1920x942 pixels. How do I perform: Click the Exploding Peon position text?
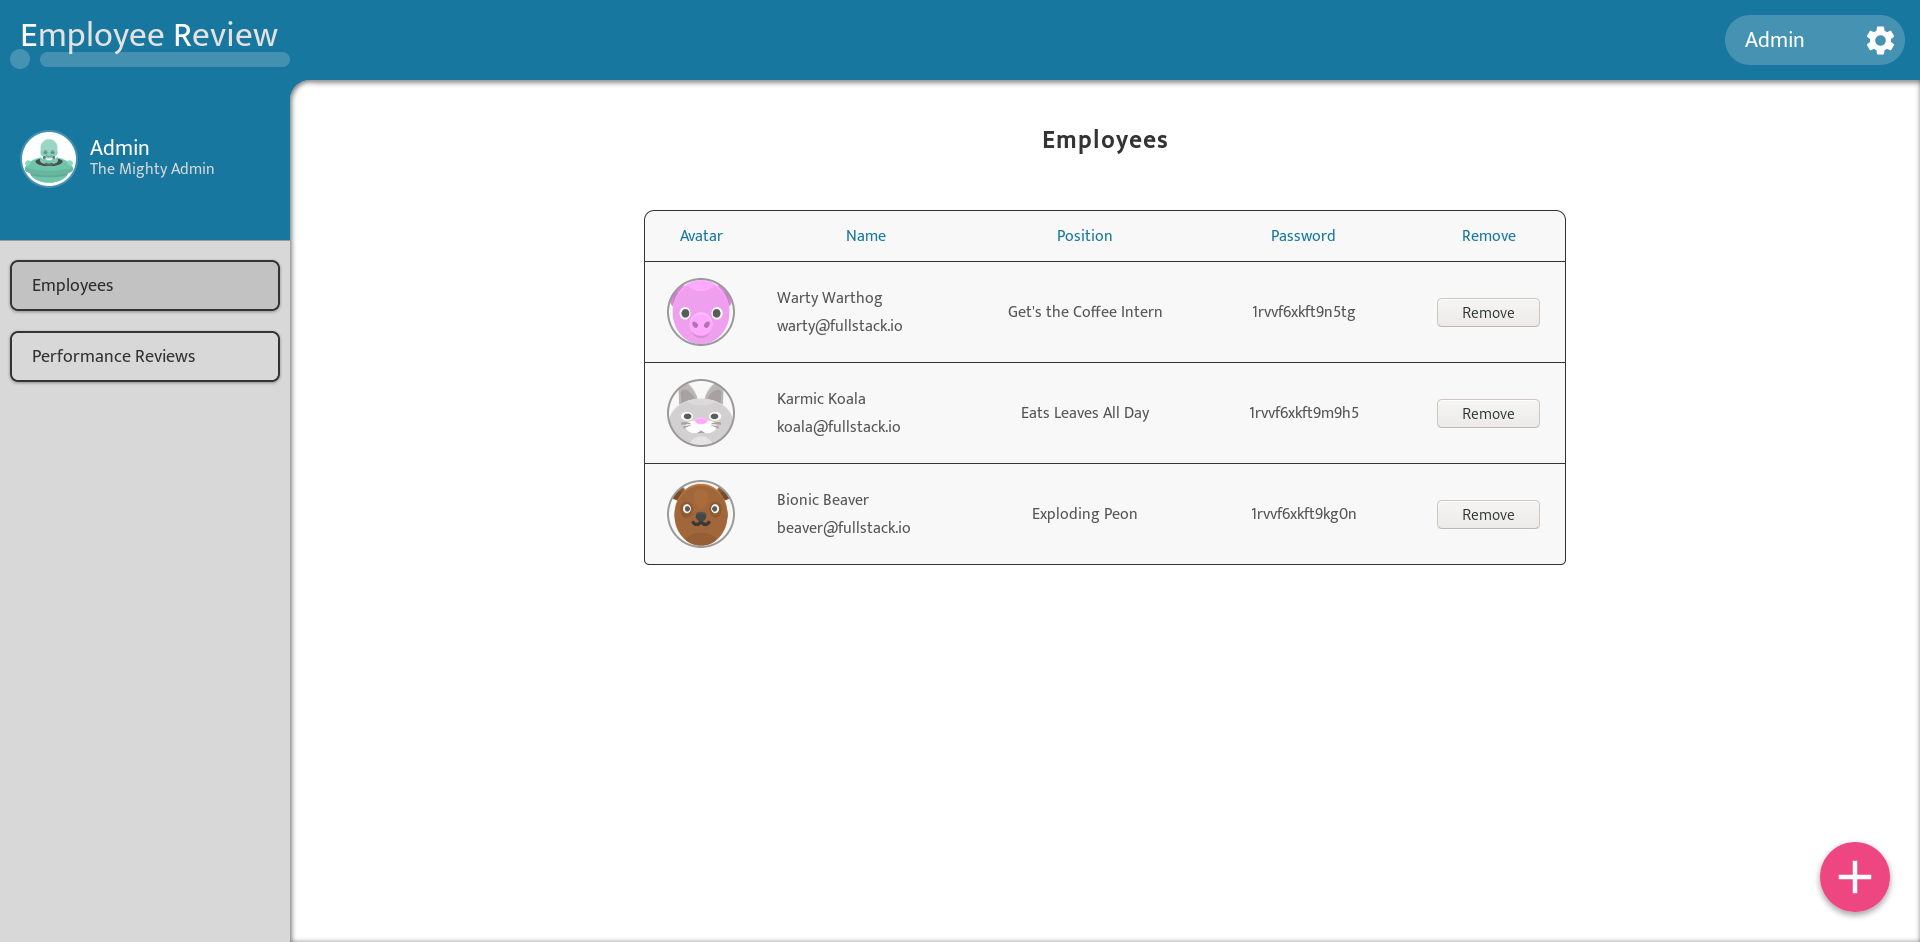(1085, 514)
